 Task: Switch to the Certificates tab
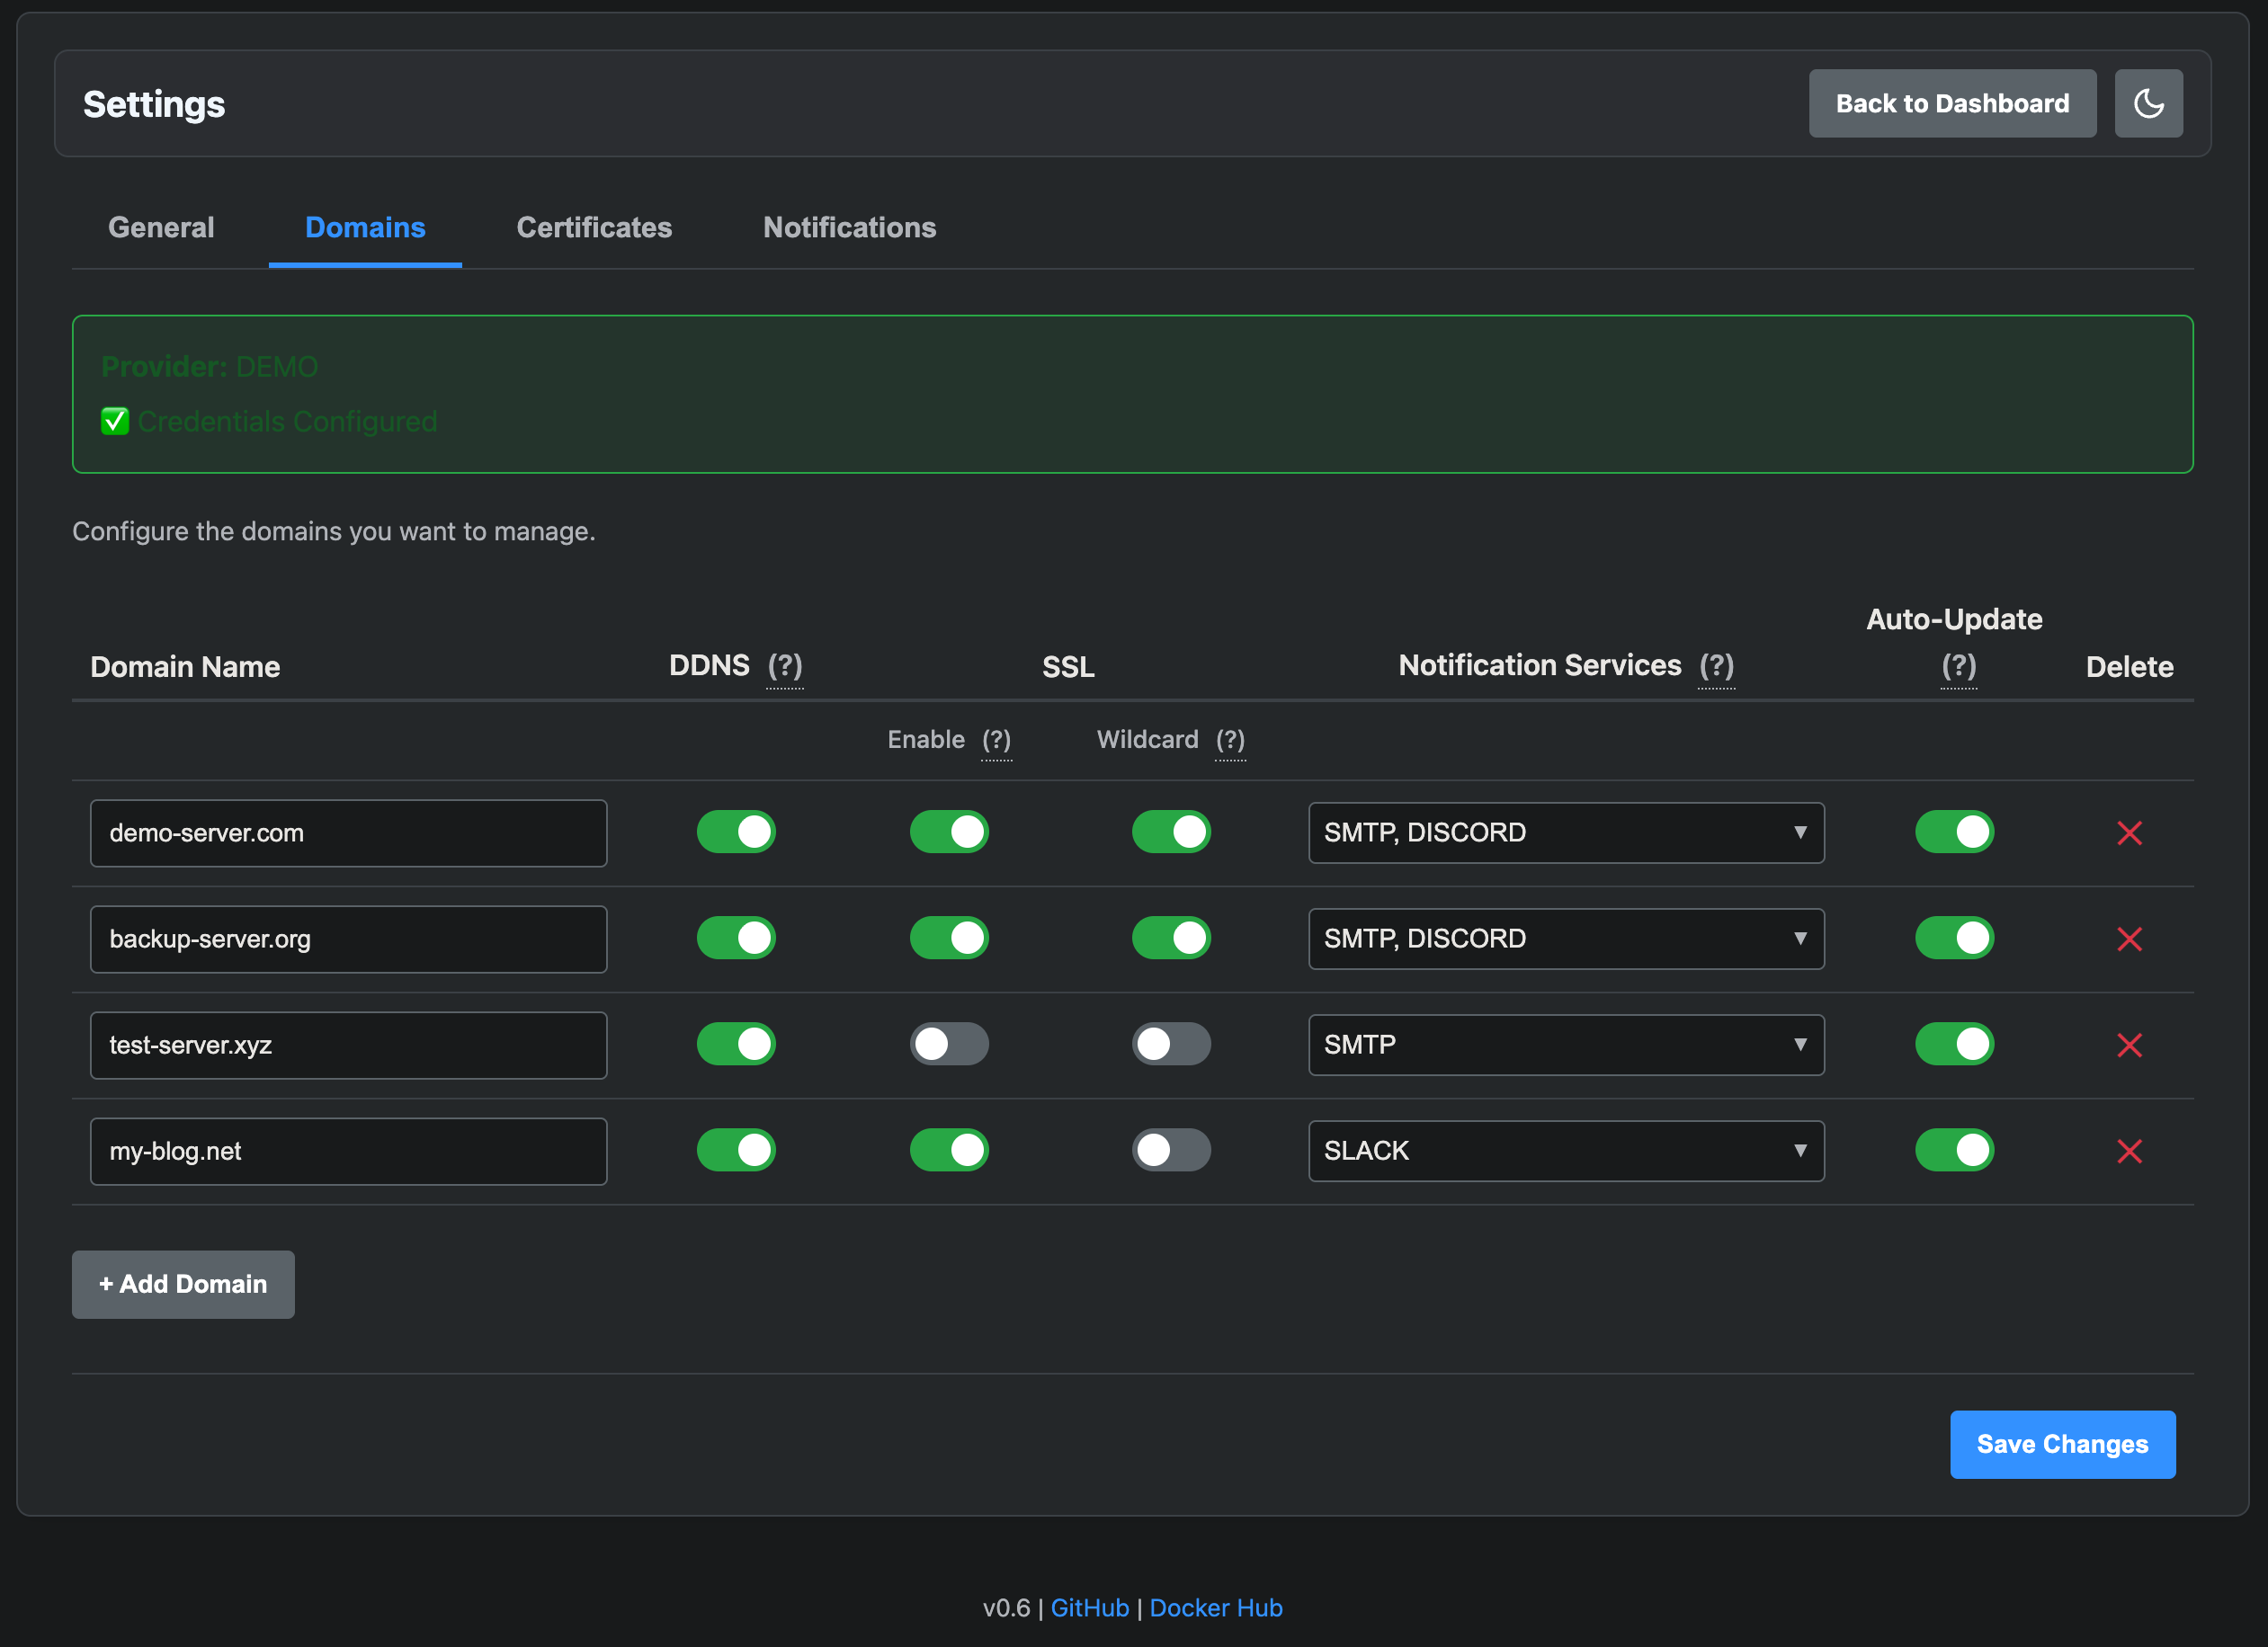point(594,228)
